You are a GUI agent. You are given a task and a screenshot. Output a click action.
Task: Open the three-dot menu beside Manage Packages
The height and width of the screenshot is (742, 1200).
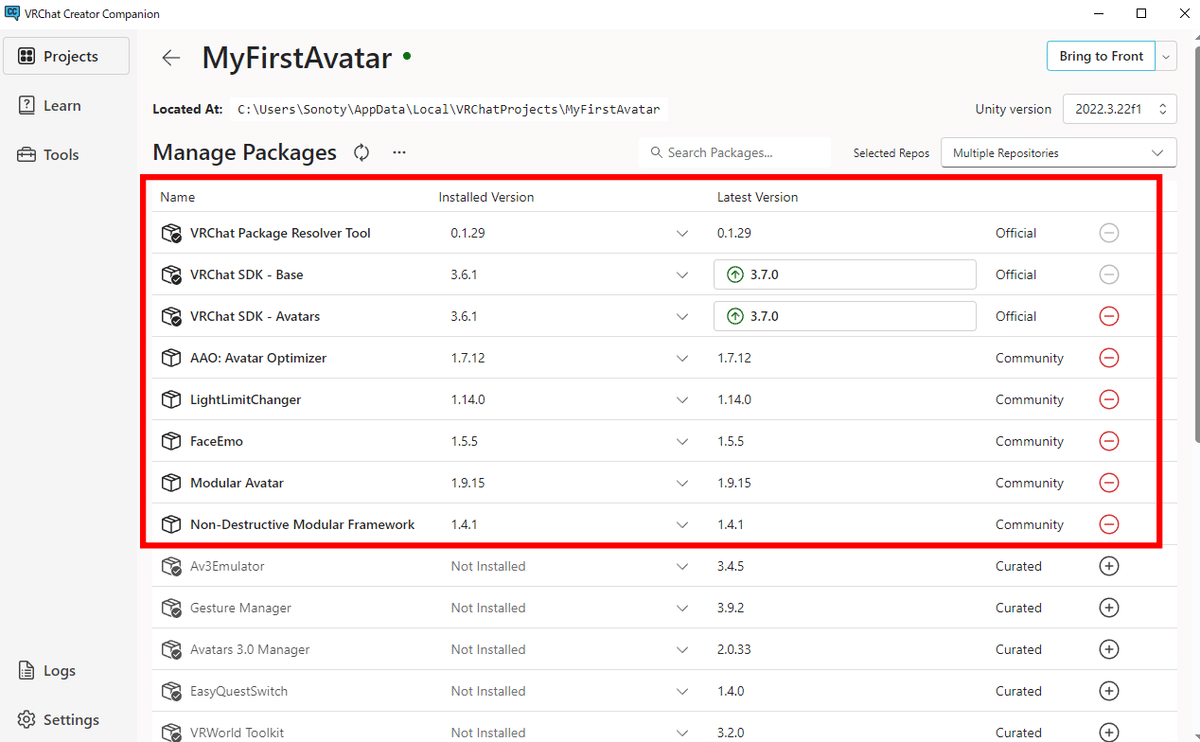coord(399,153)
